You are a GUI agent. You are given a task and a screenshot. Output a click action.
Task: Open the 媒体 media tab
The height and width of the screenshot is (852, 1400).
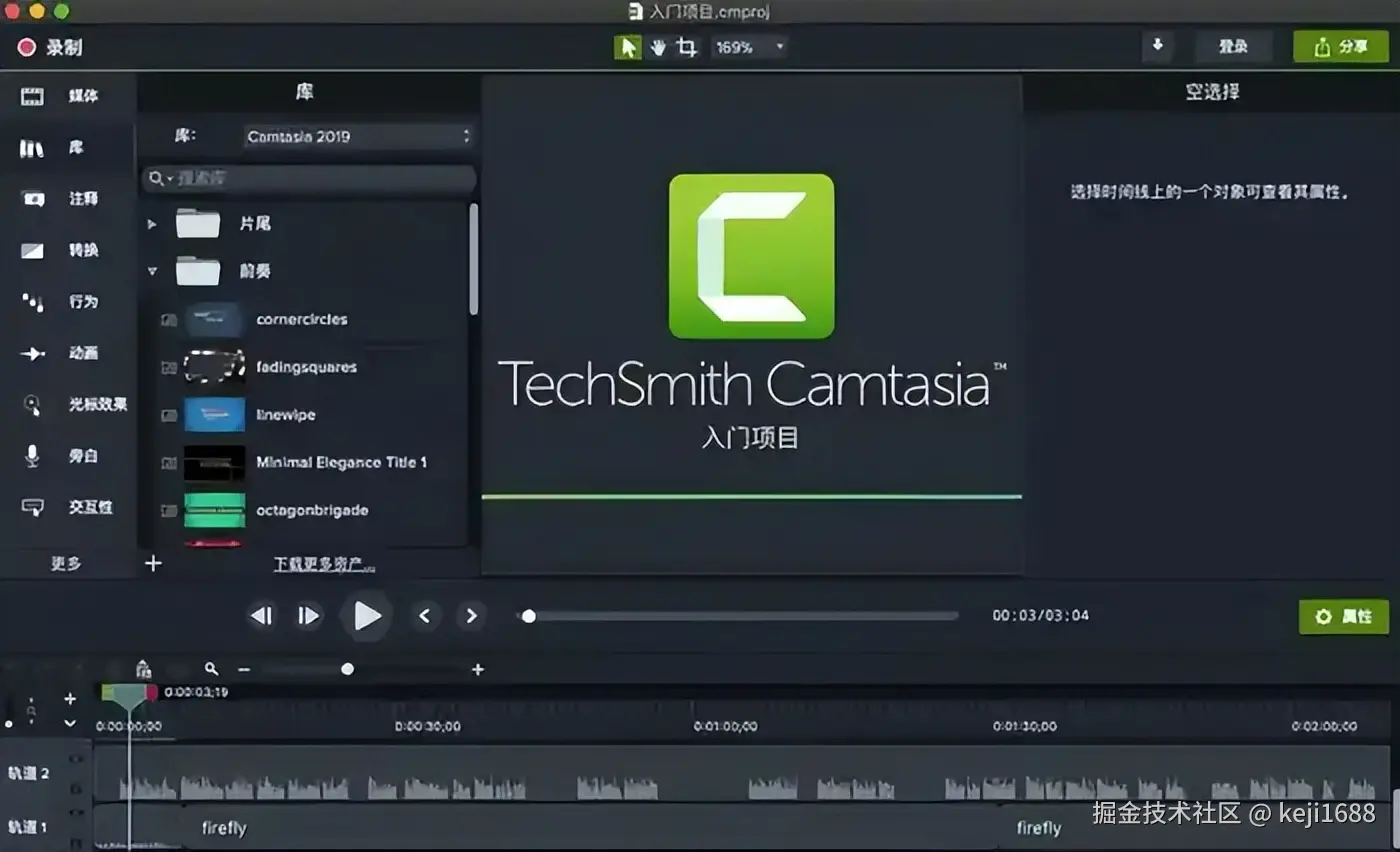pos(67,97)
